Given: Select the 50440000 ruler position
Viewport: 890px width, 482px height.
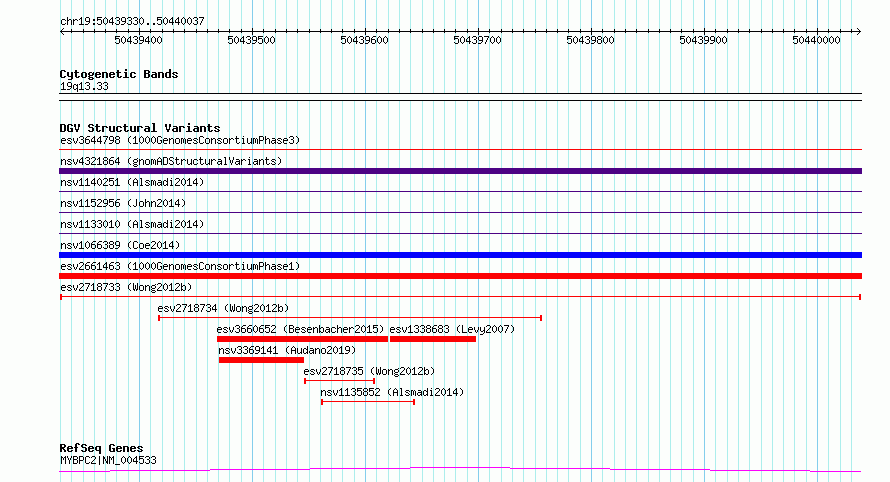Looking at the screenshot, I should pos(816,40).
